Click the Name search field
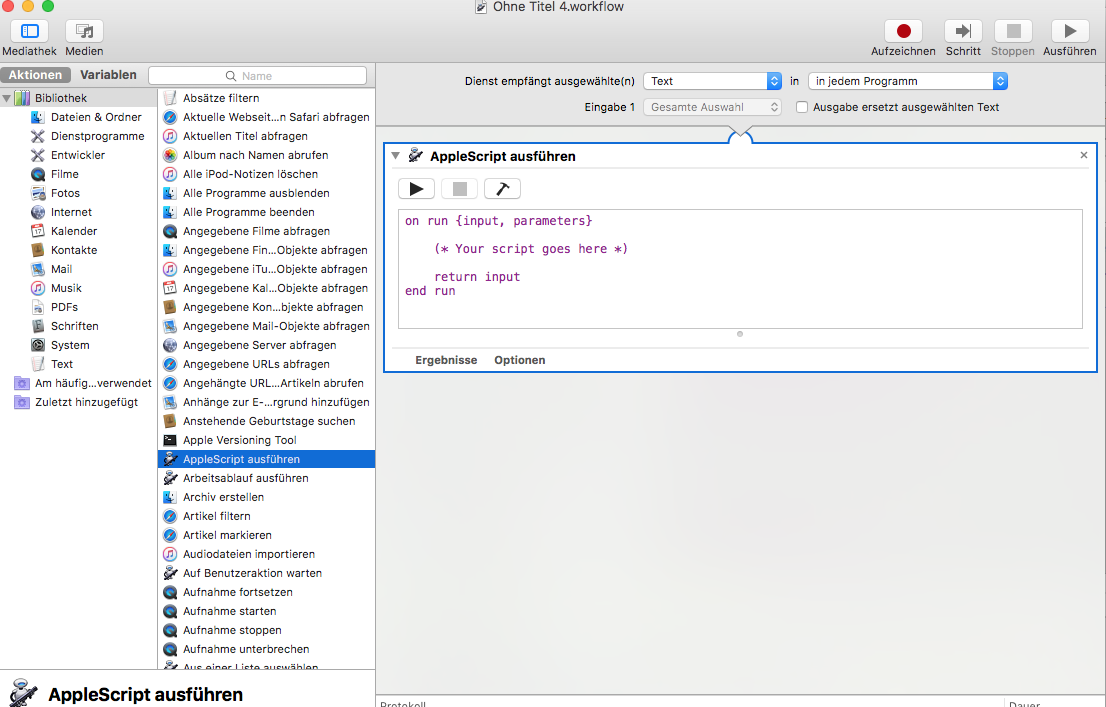Viewport: 1106px width, 707px height. pos(257,76)
